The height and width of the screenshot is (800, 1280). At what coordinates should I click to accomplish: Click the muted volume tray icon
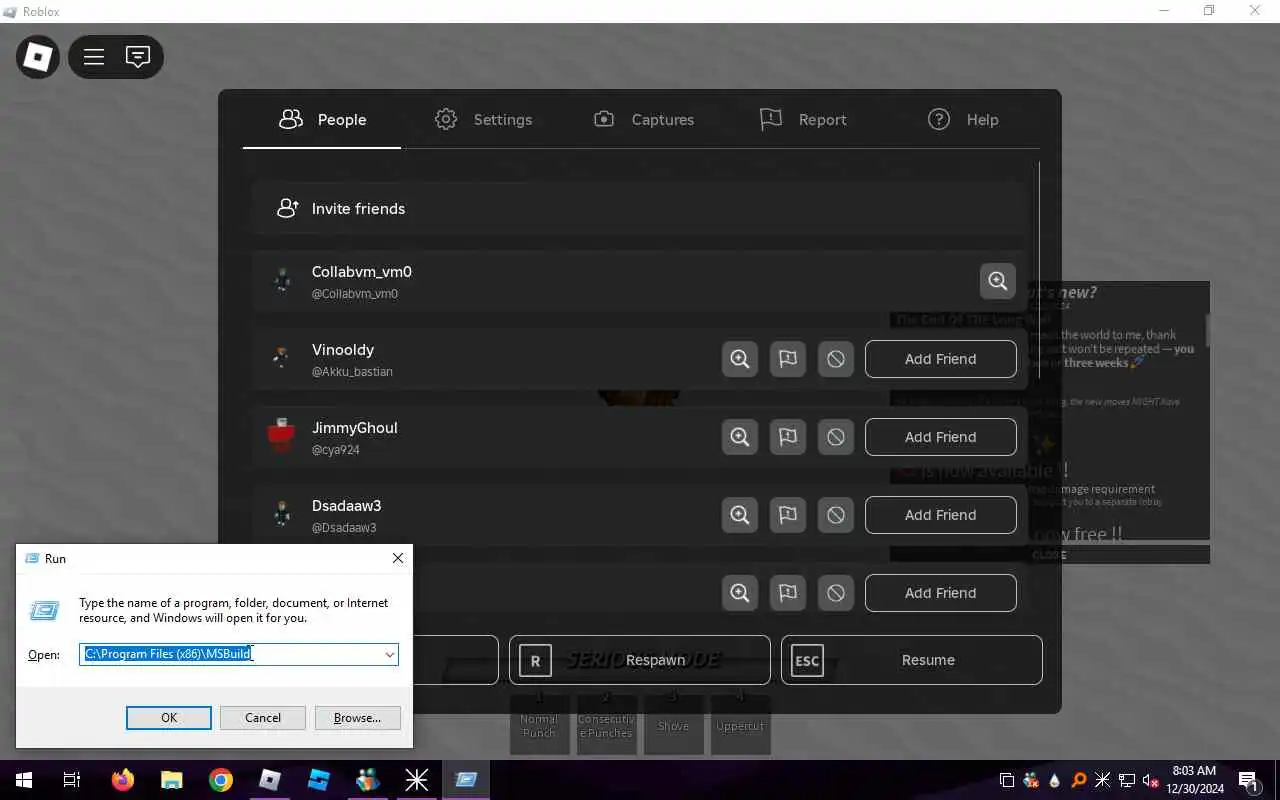1151,780
